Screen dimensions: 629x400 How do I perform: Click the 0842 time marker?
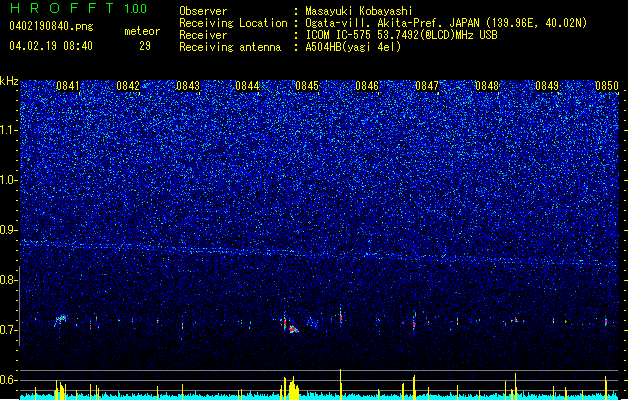coord(128,85)
